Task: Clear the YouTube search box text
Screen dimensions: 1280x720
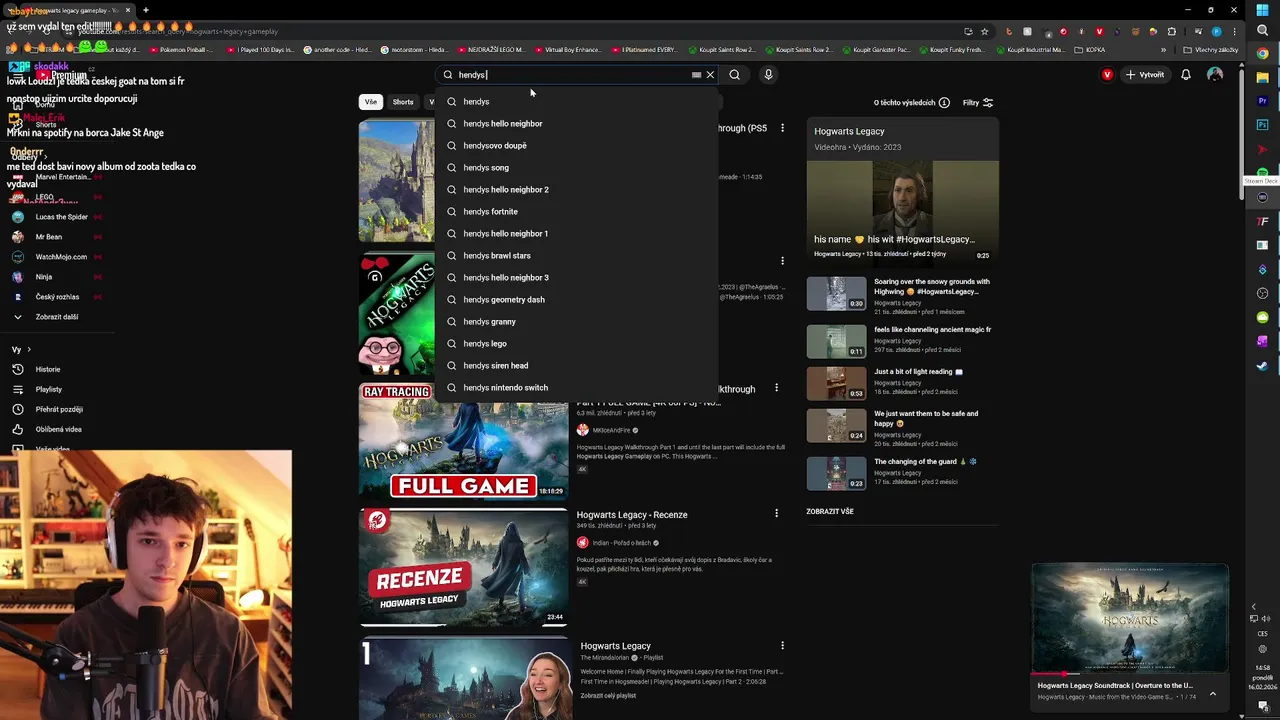Action: 710,75
